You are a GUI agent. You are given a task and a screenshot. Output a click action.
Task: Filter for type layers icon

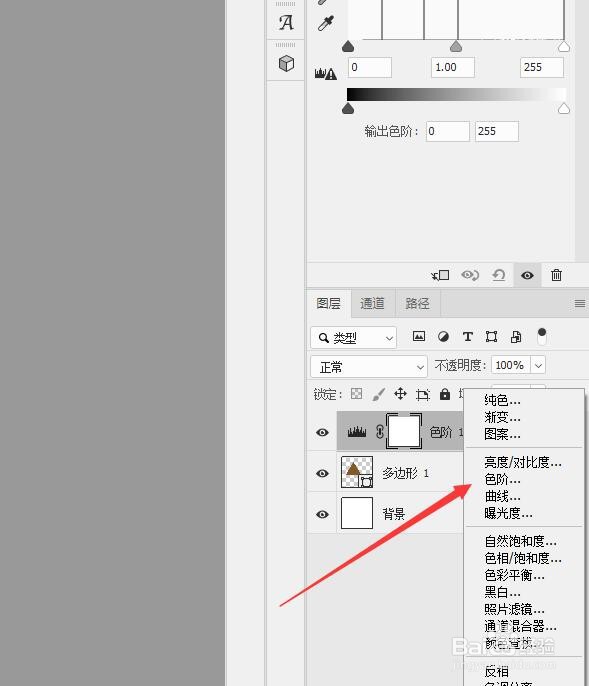468,336
